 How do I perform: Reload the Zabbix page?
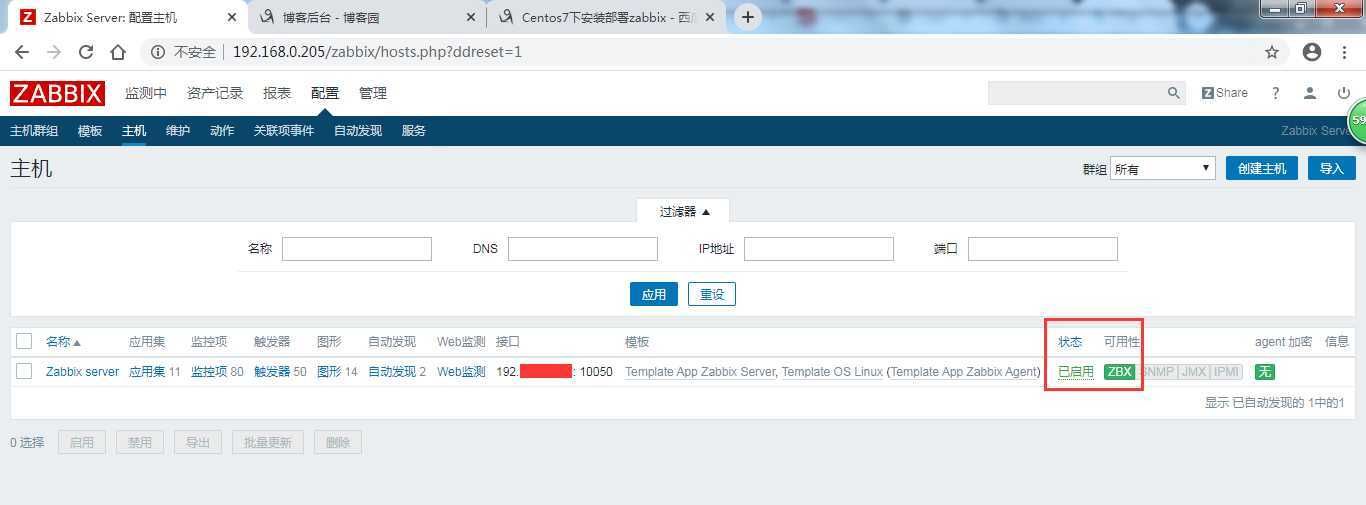[86, 52]
